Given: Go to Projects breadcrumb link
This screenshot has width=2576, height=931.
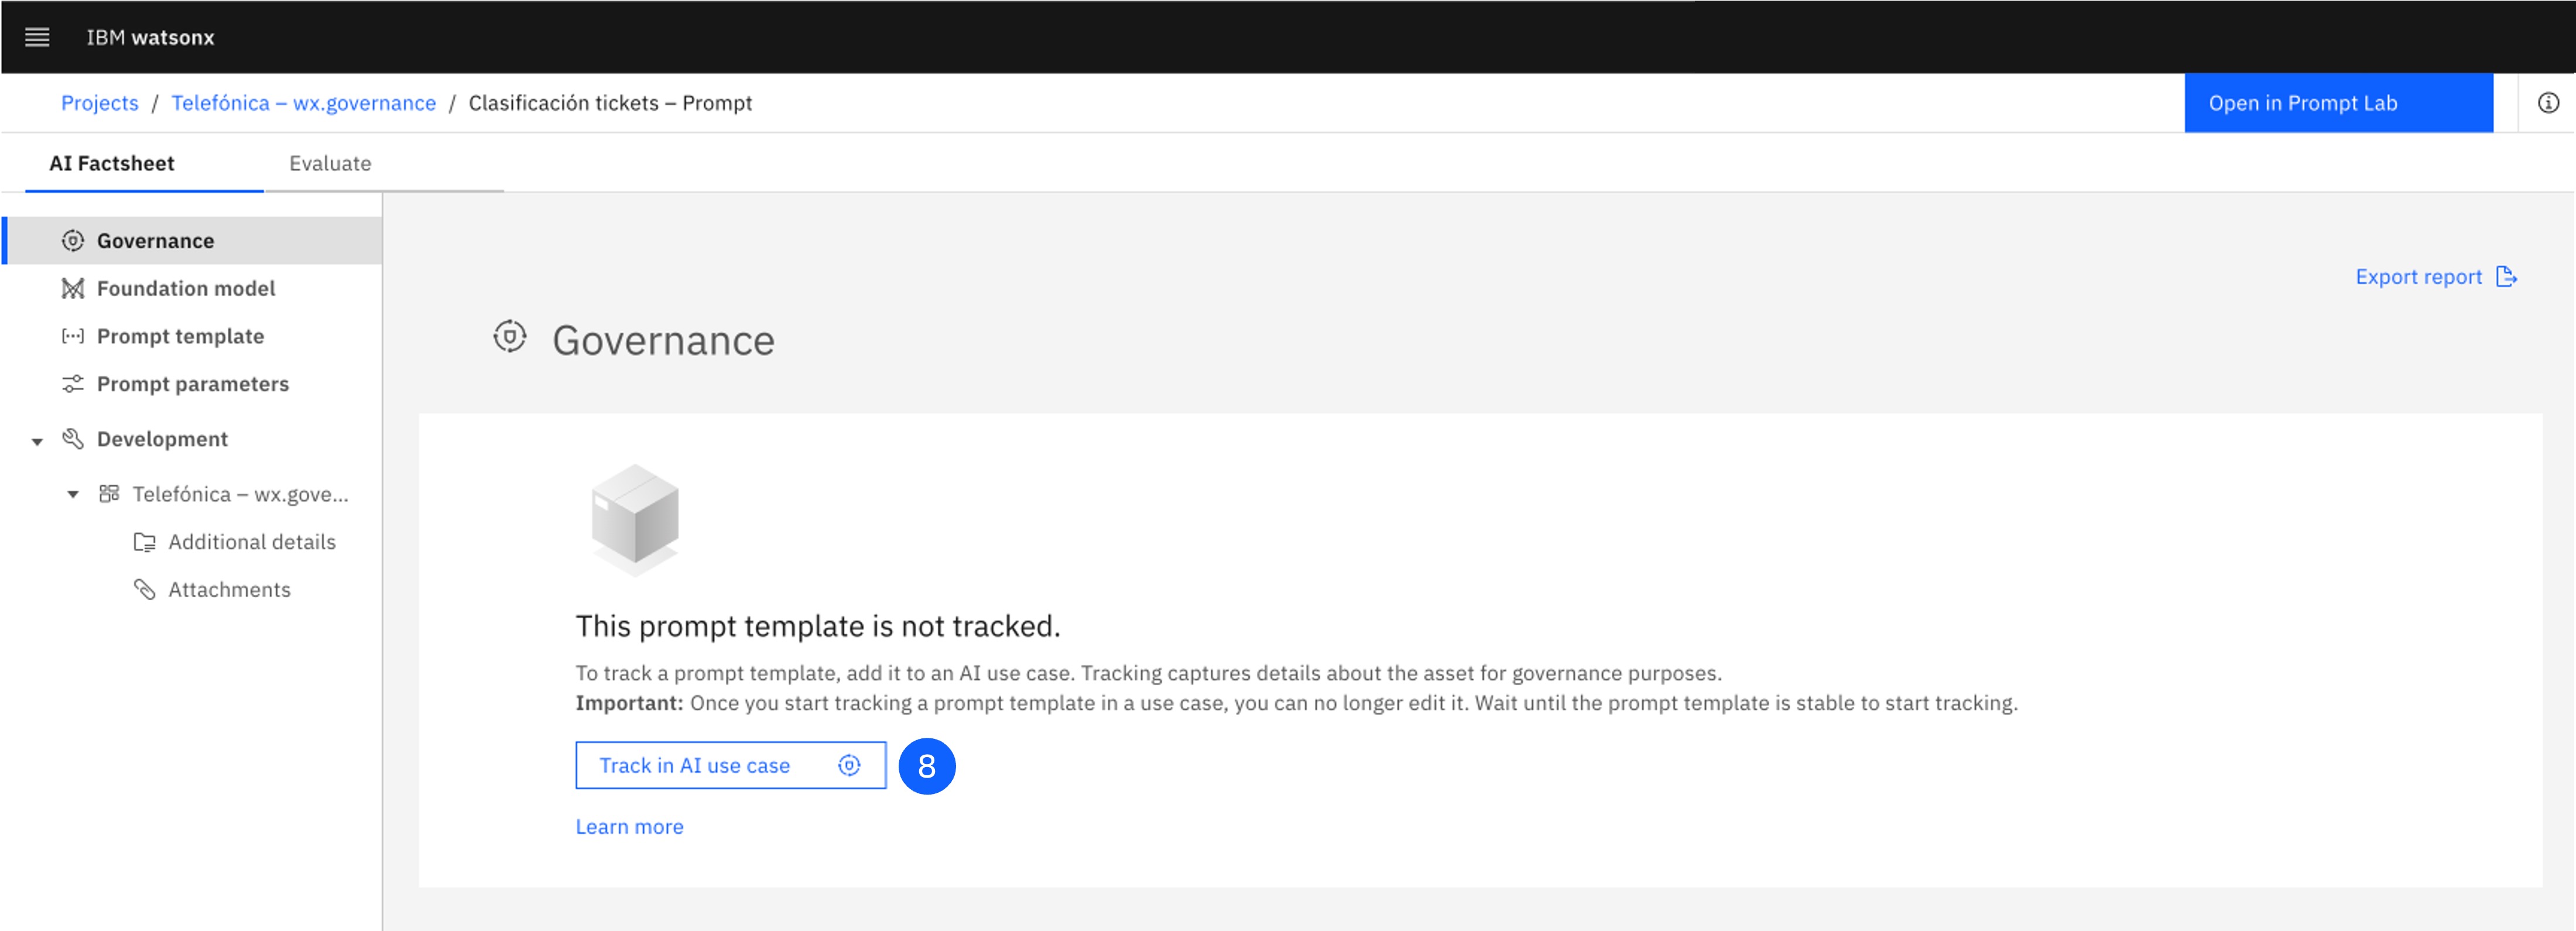Looking at the screenshot, I should point(100,102).
